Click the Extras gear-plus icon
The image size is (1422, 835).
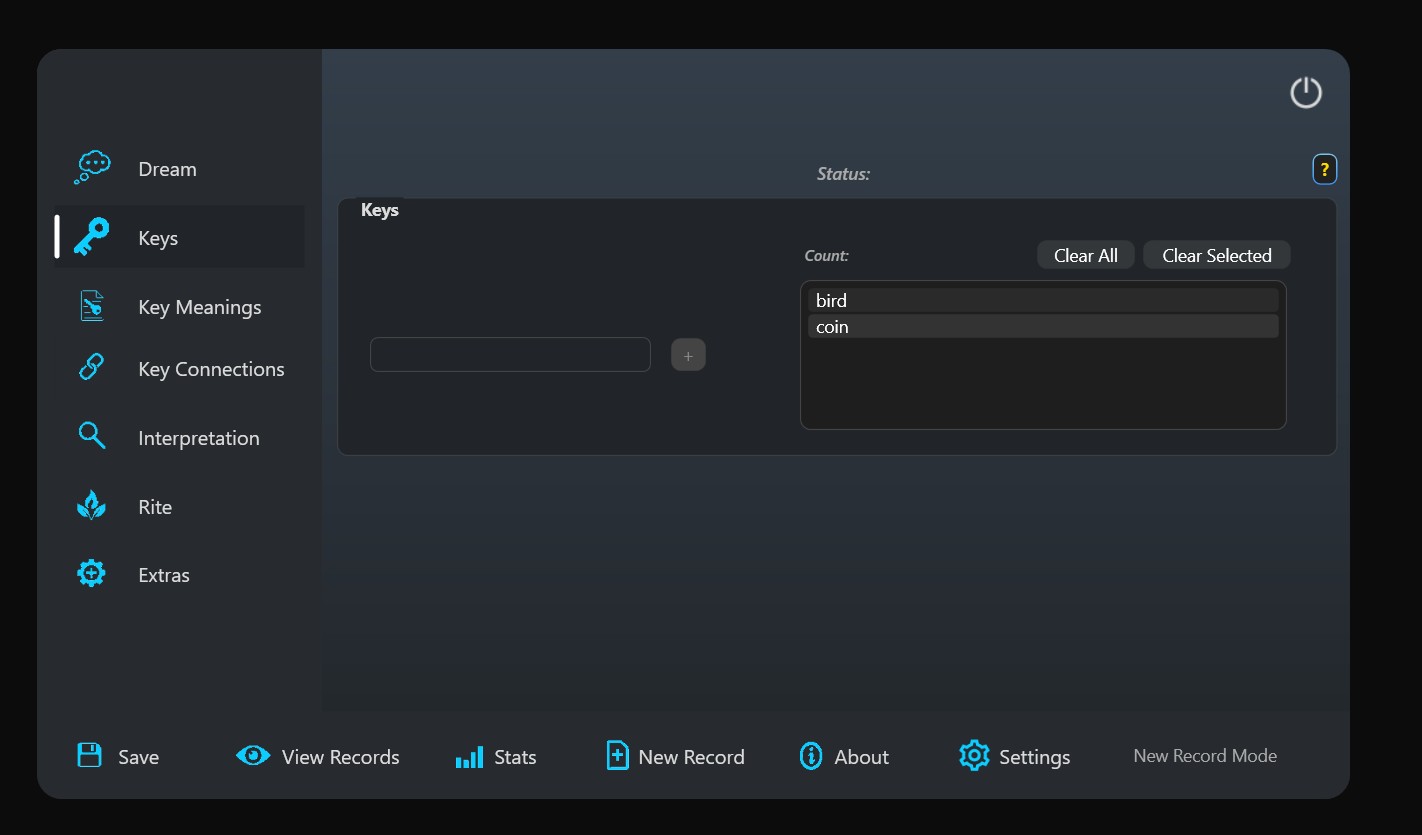[91, 573]
